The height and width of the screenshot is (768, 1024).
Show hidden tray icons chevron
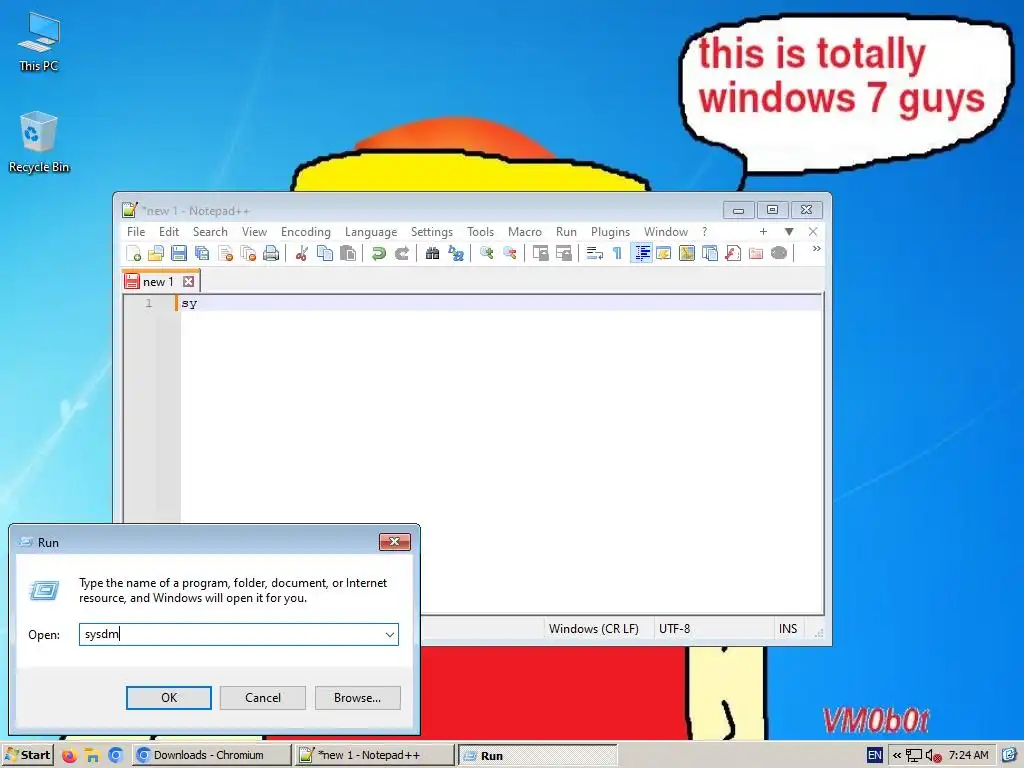point(897,756)
